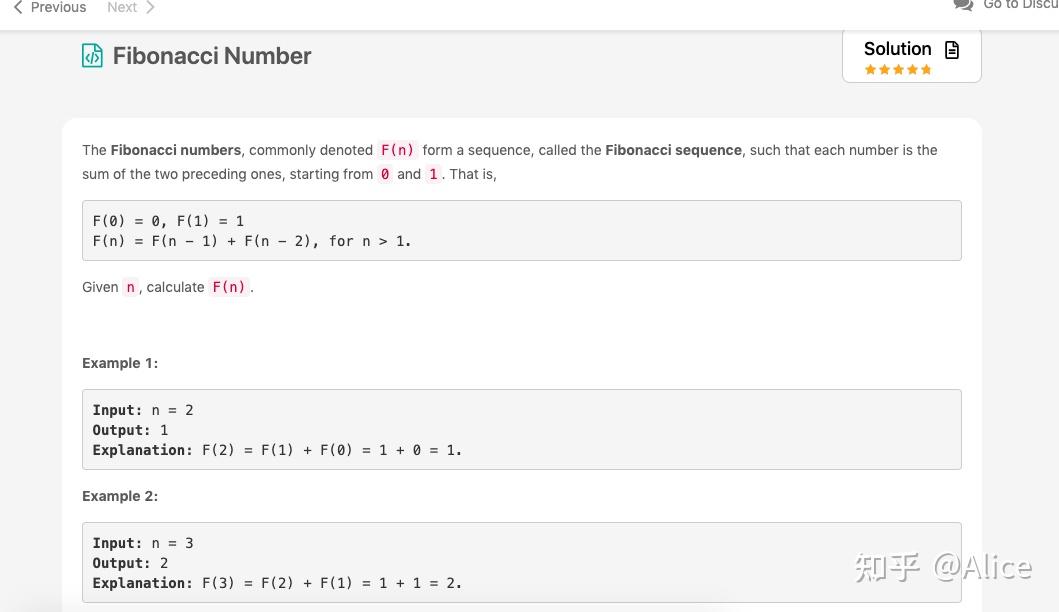This screenshot has width=1059, height=612.
Task: Click the code file icon beside Fibonacci Number
Action: [93, 55]
